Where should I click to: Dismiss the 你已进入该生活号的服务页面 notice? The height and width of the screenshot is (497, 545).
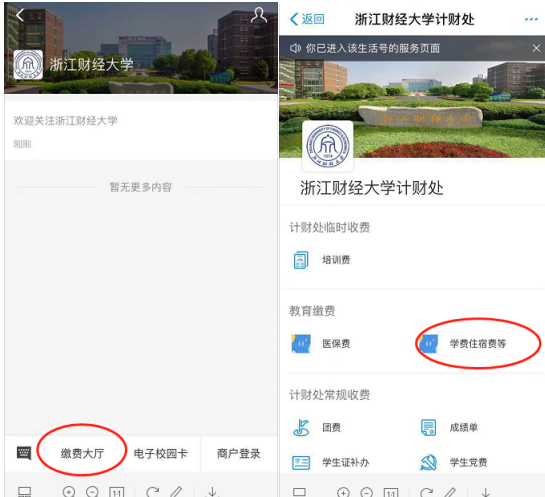pos(536,48)
